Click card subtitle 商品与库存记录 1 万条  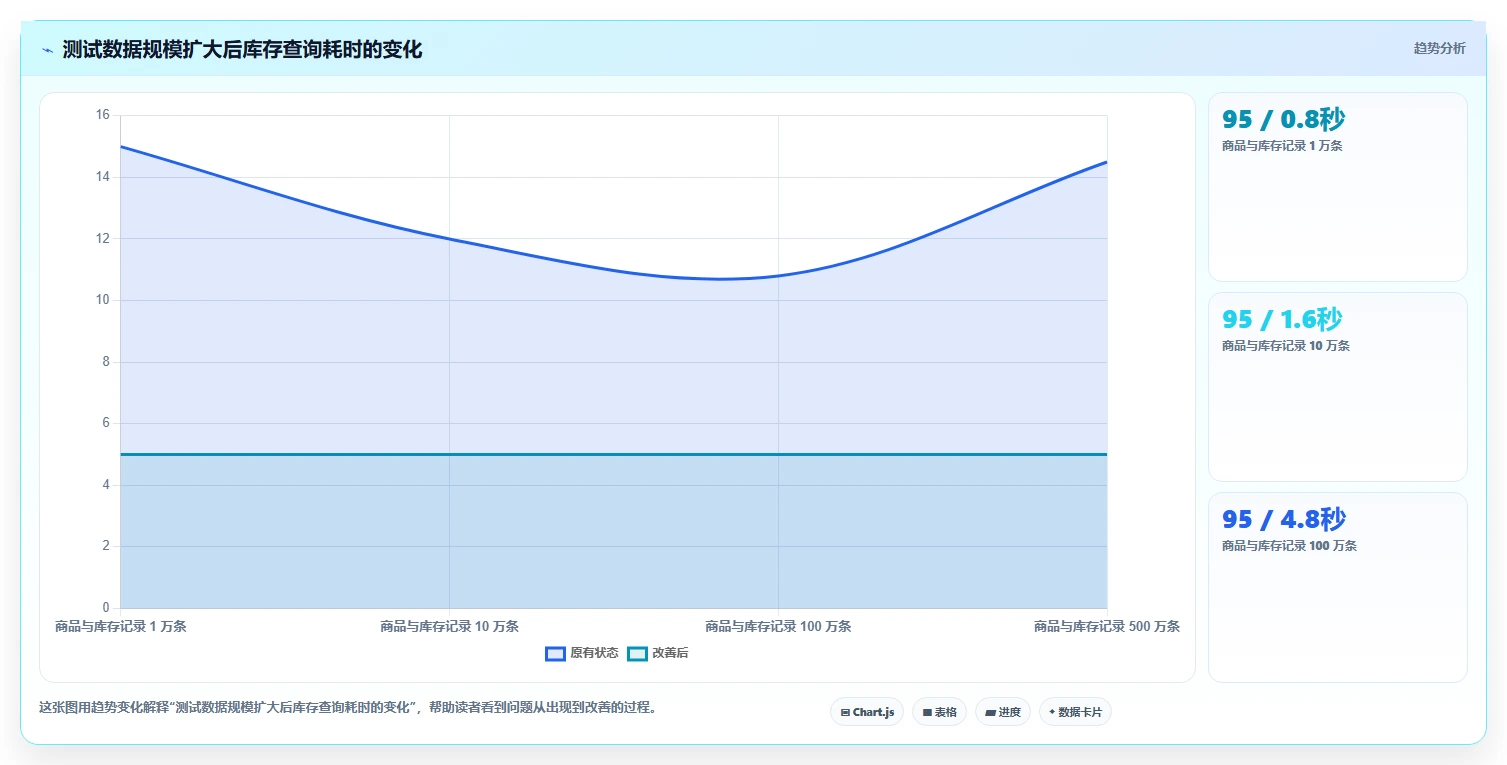pos(1282,146)
